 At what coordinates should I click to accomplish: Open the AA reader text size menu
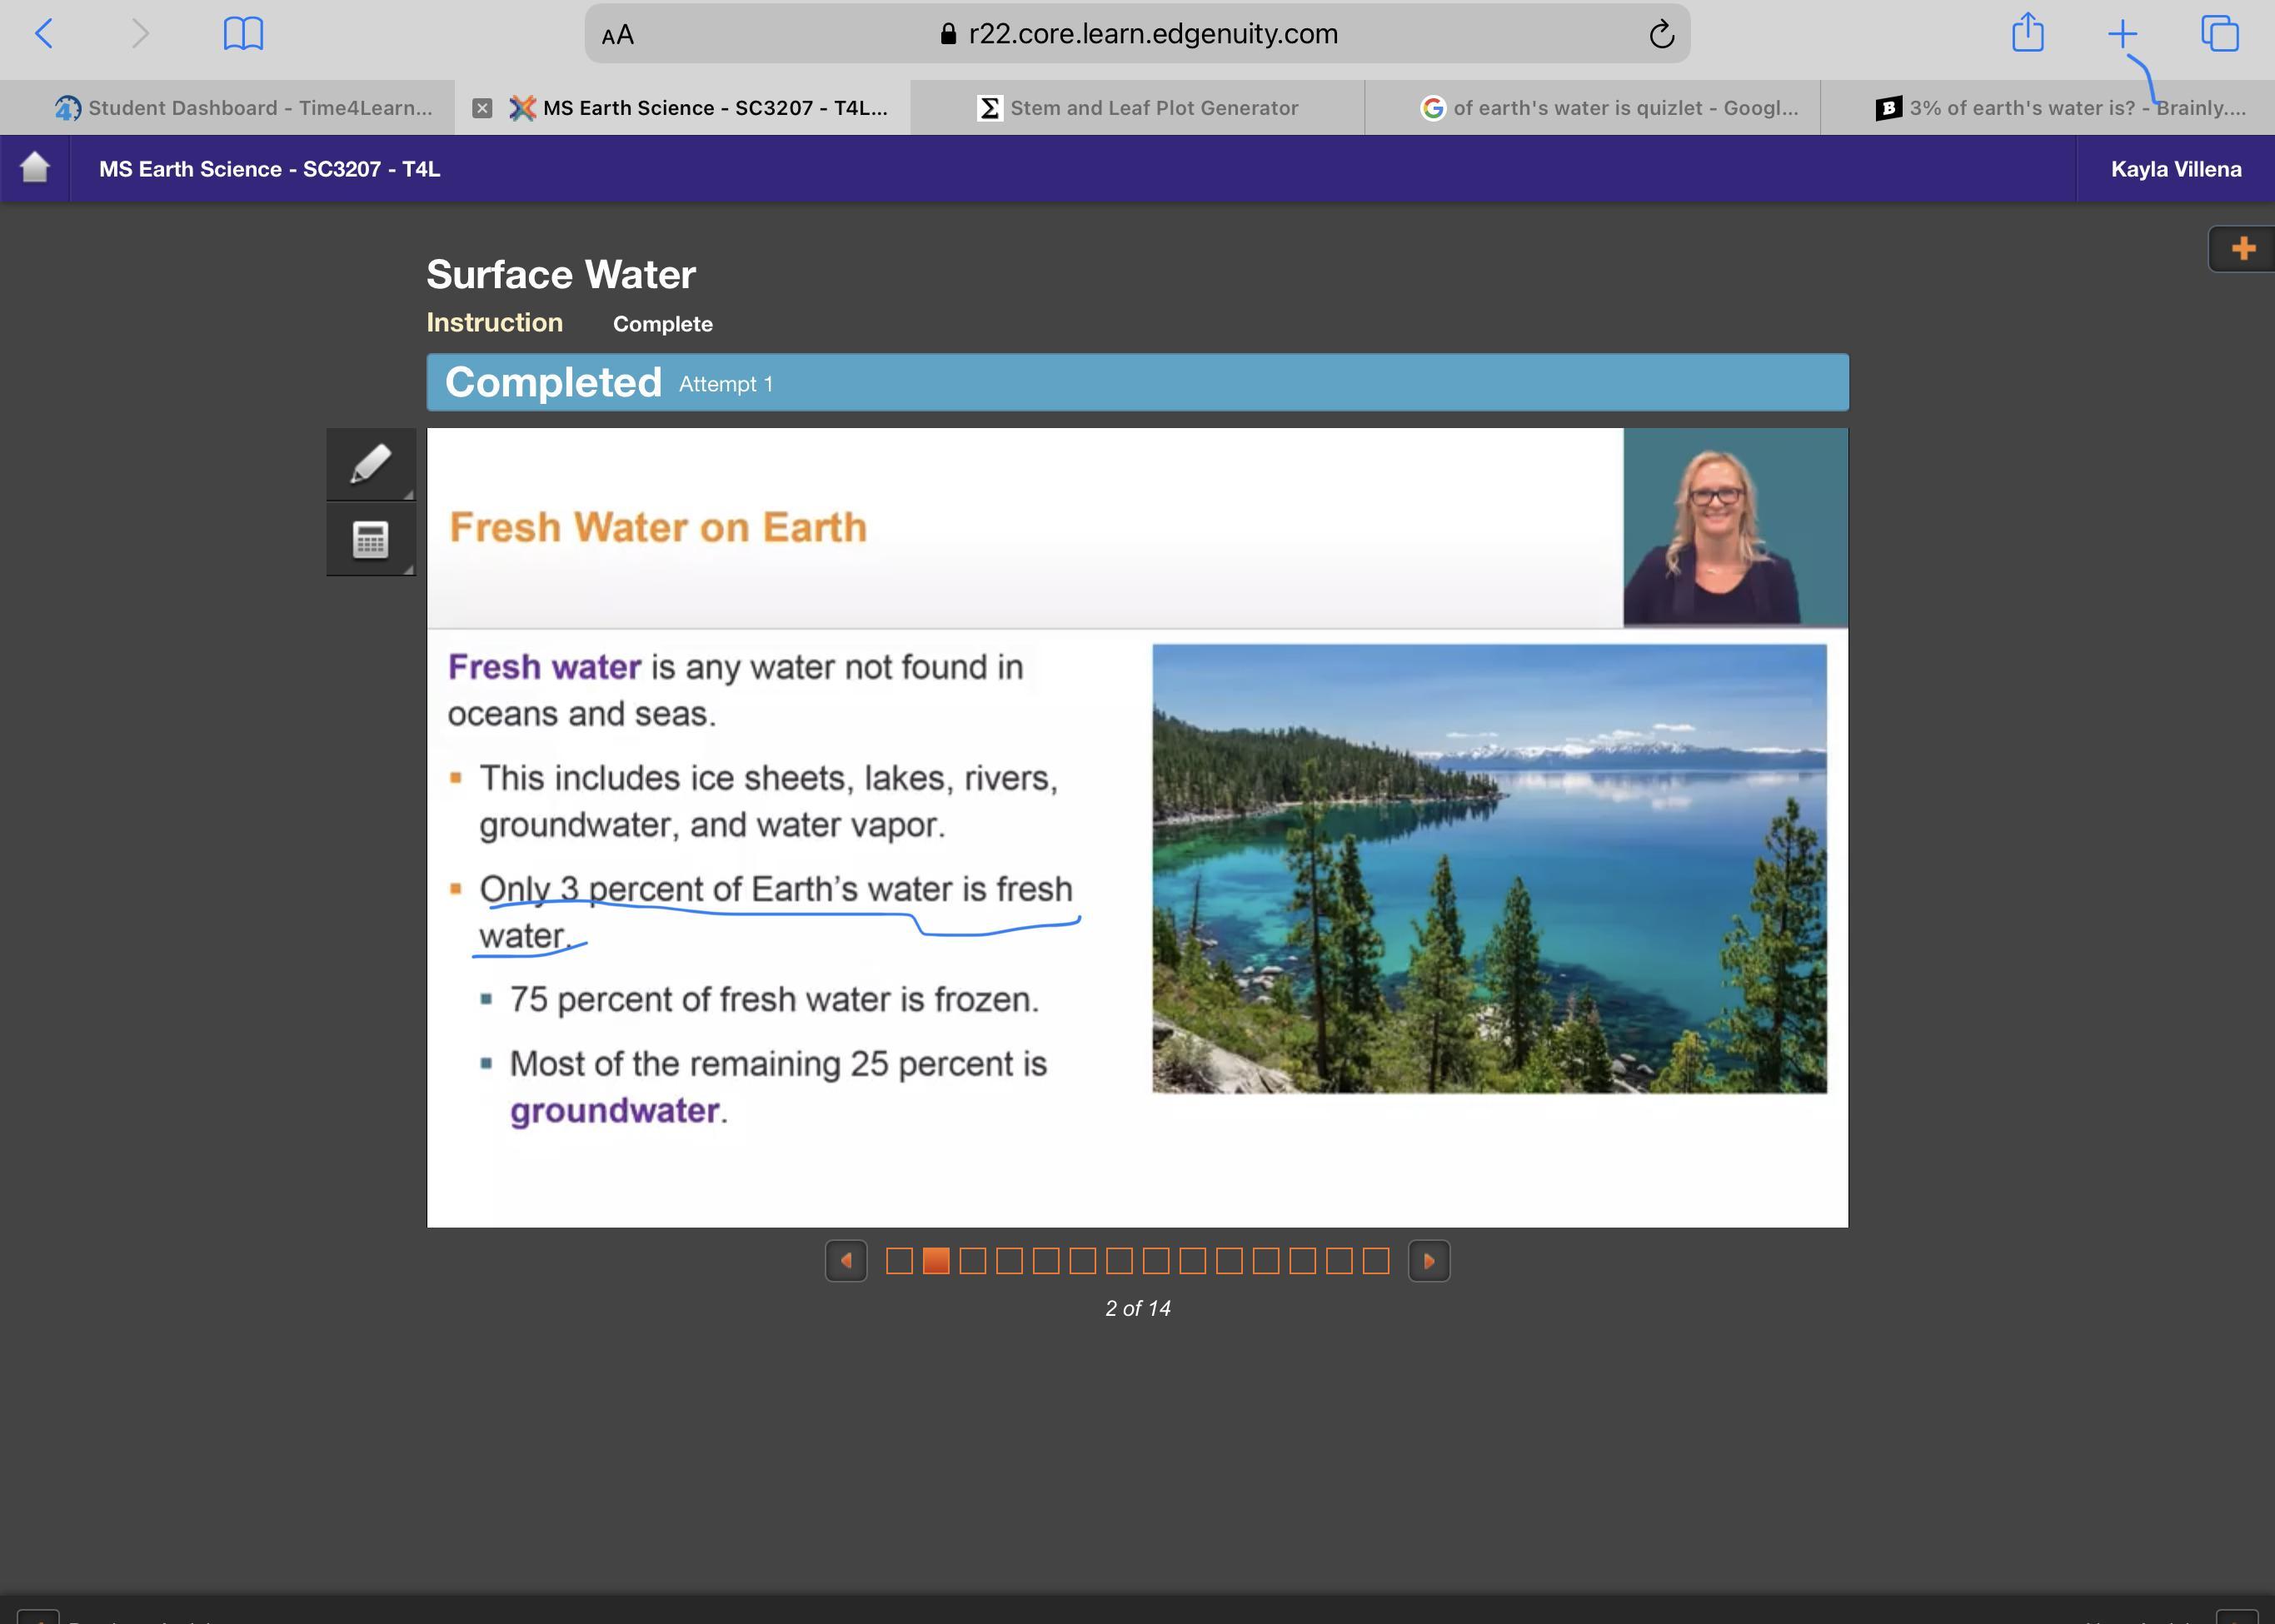[x=618, y=35]
